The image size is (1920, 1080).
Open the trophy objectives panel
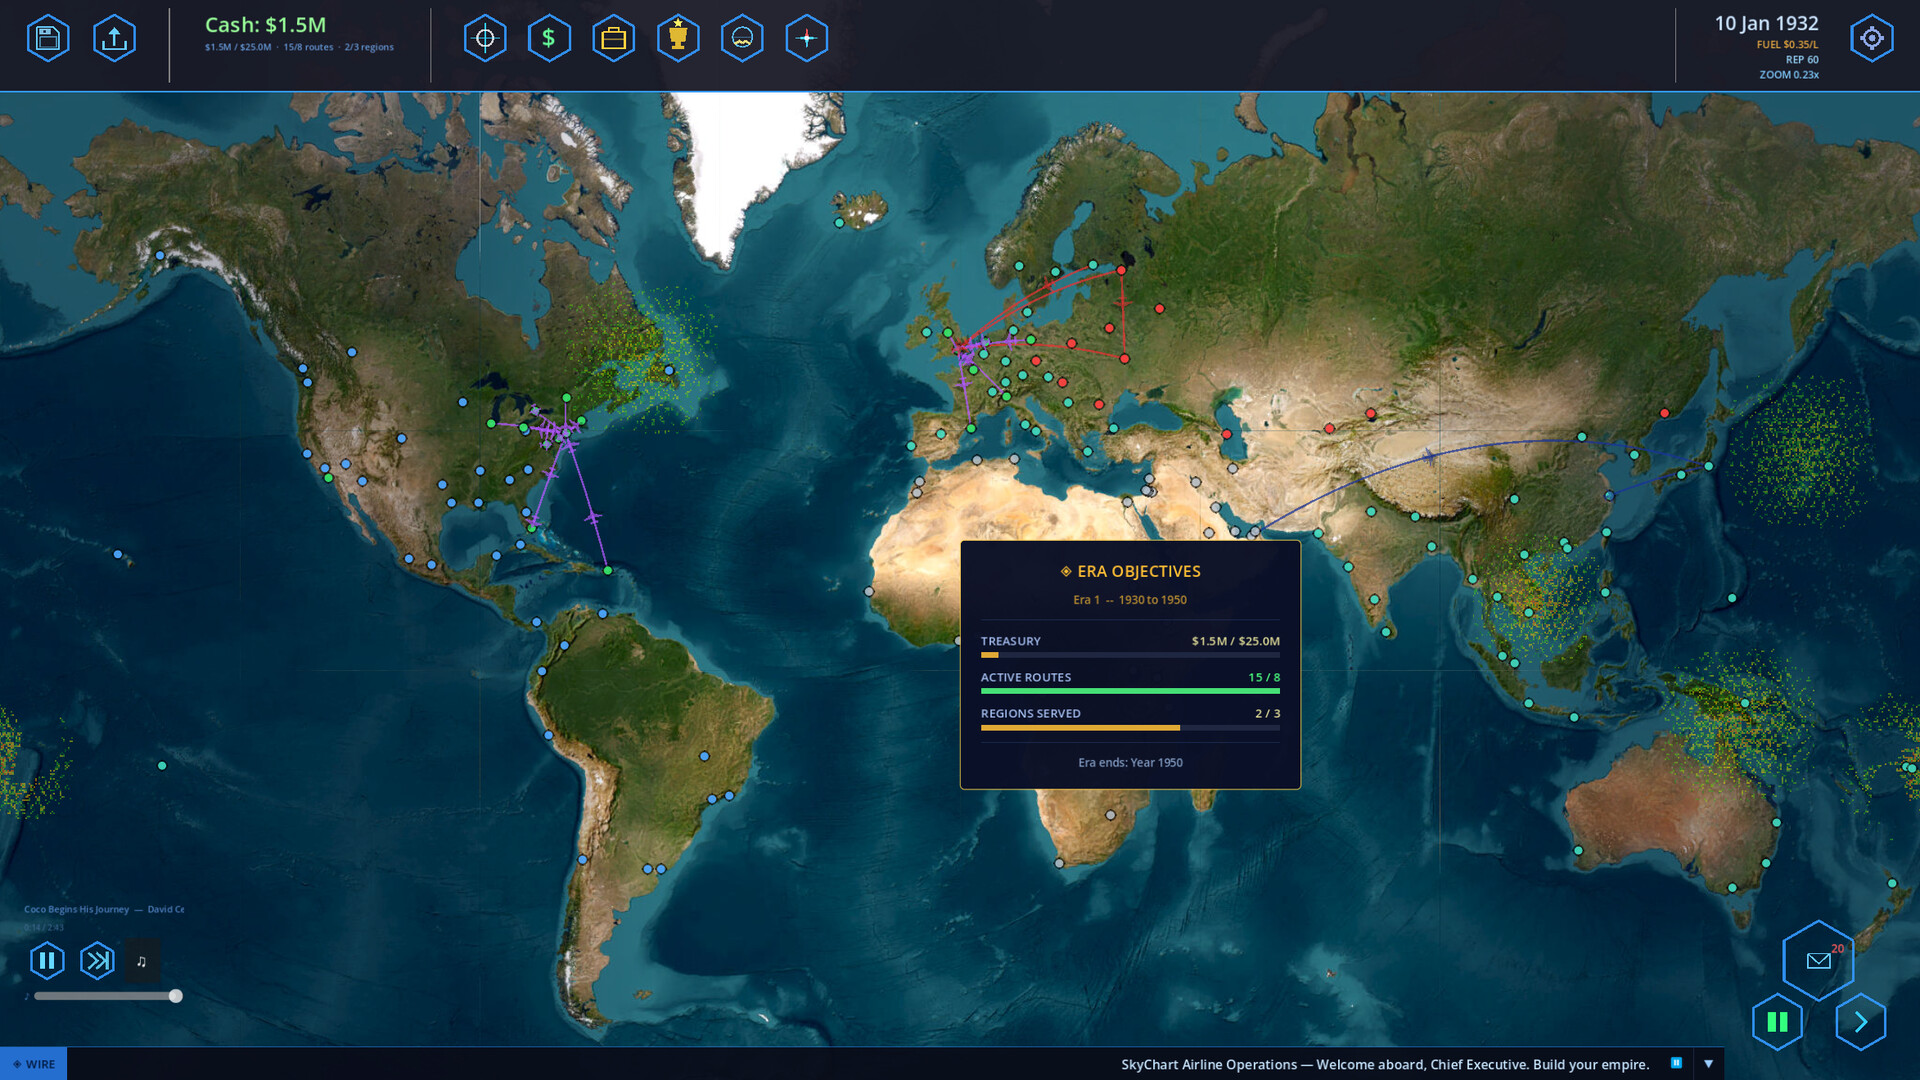[678, 39]
